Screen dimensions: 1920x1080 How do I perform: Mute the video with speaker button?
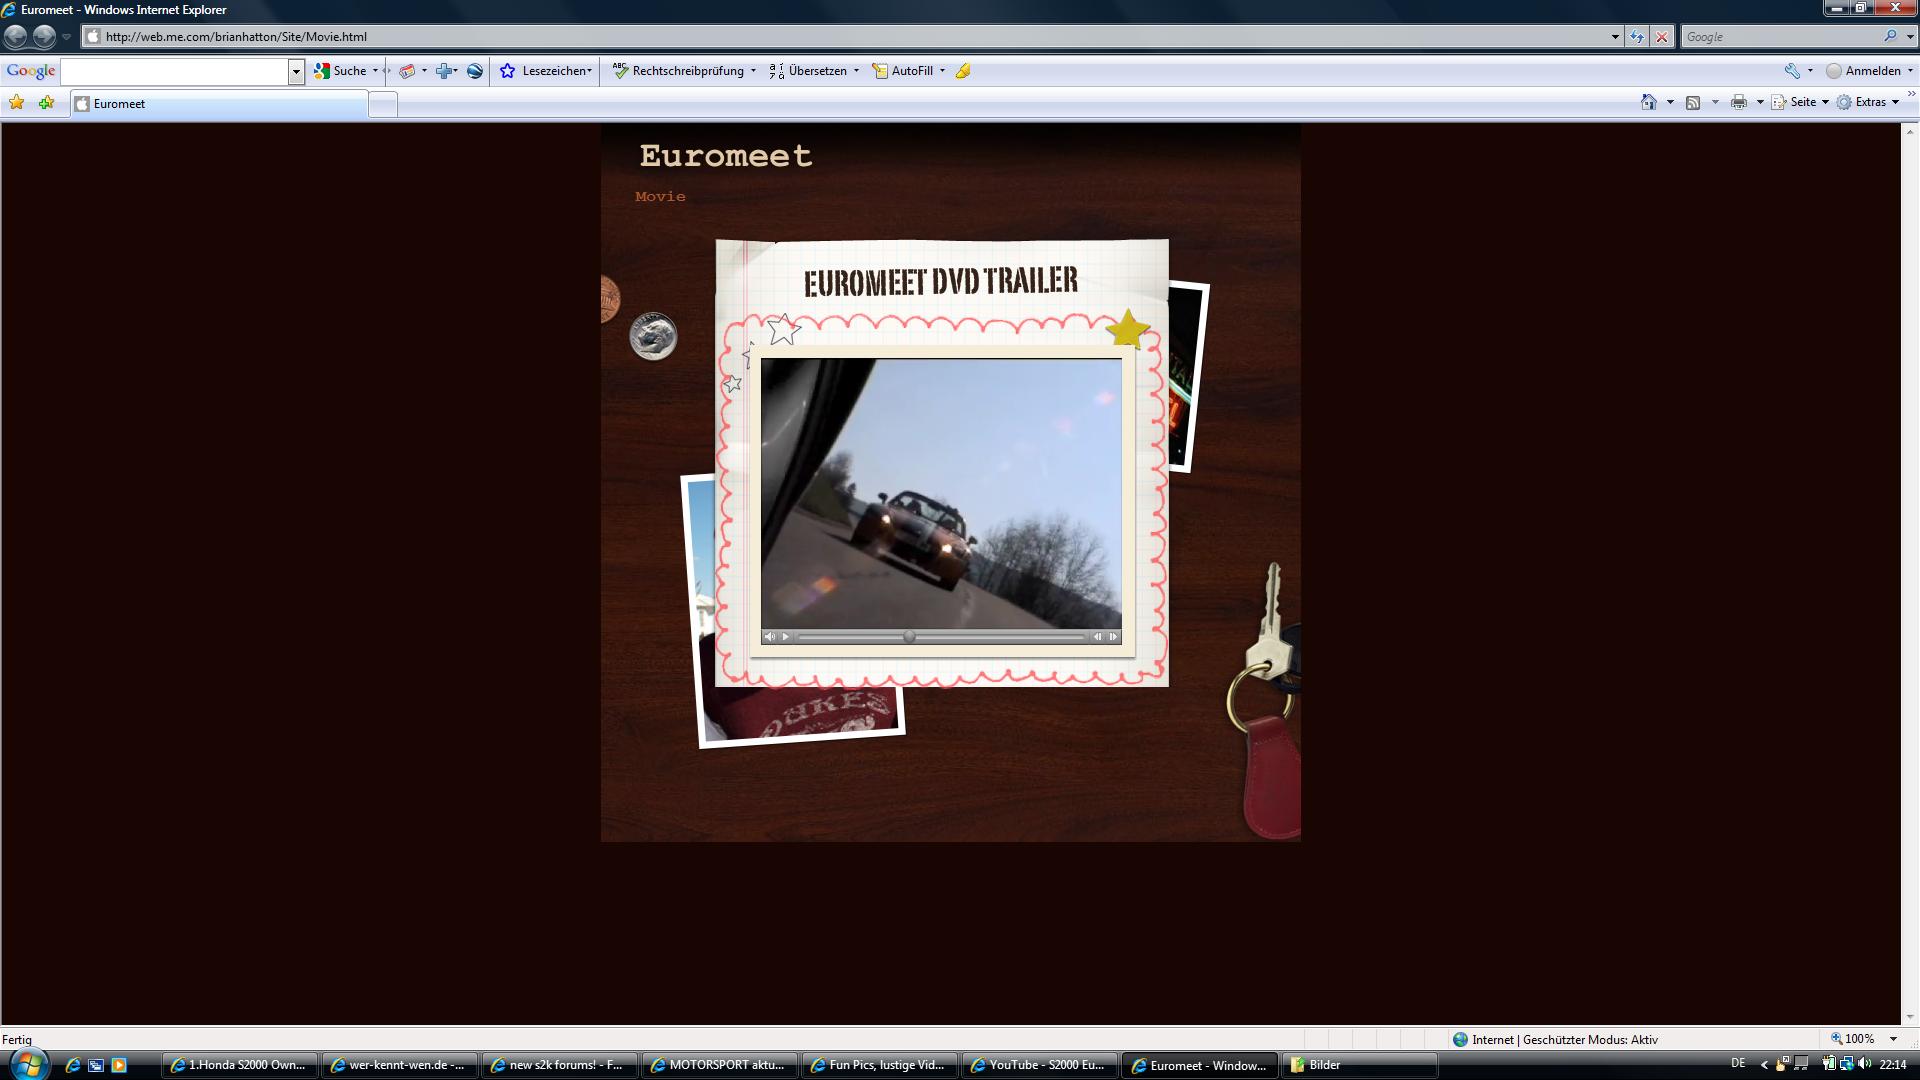click(x=769, y=637)
